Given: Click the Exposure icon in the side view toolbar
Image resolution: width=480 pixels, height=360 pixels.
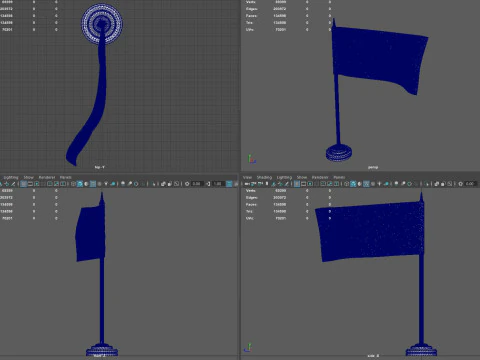Looking at the screenshot, I should [460, 184].
